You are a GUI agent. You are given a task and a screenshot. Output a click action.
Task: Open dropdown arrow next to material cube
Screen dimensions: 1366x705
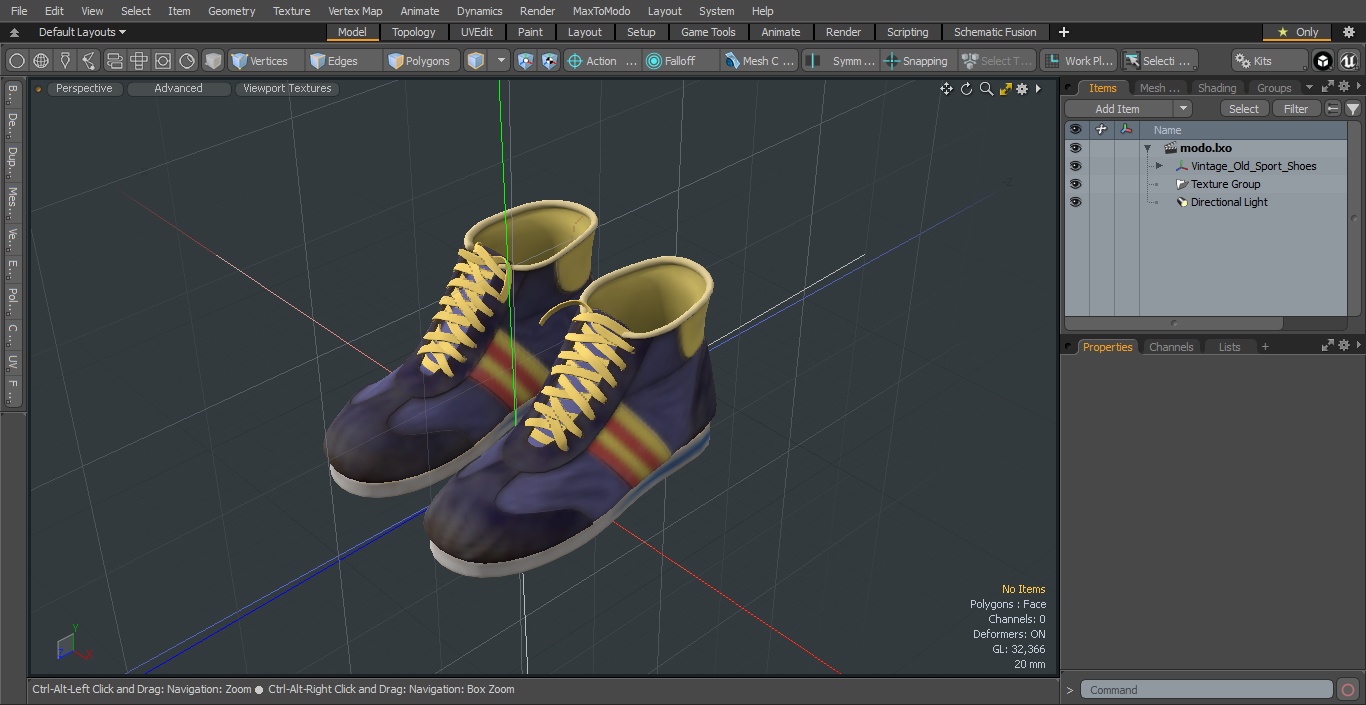(501, 61)
